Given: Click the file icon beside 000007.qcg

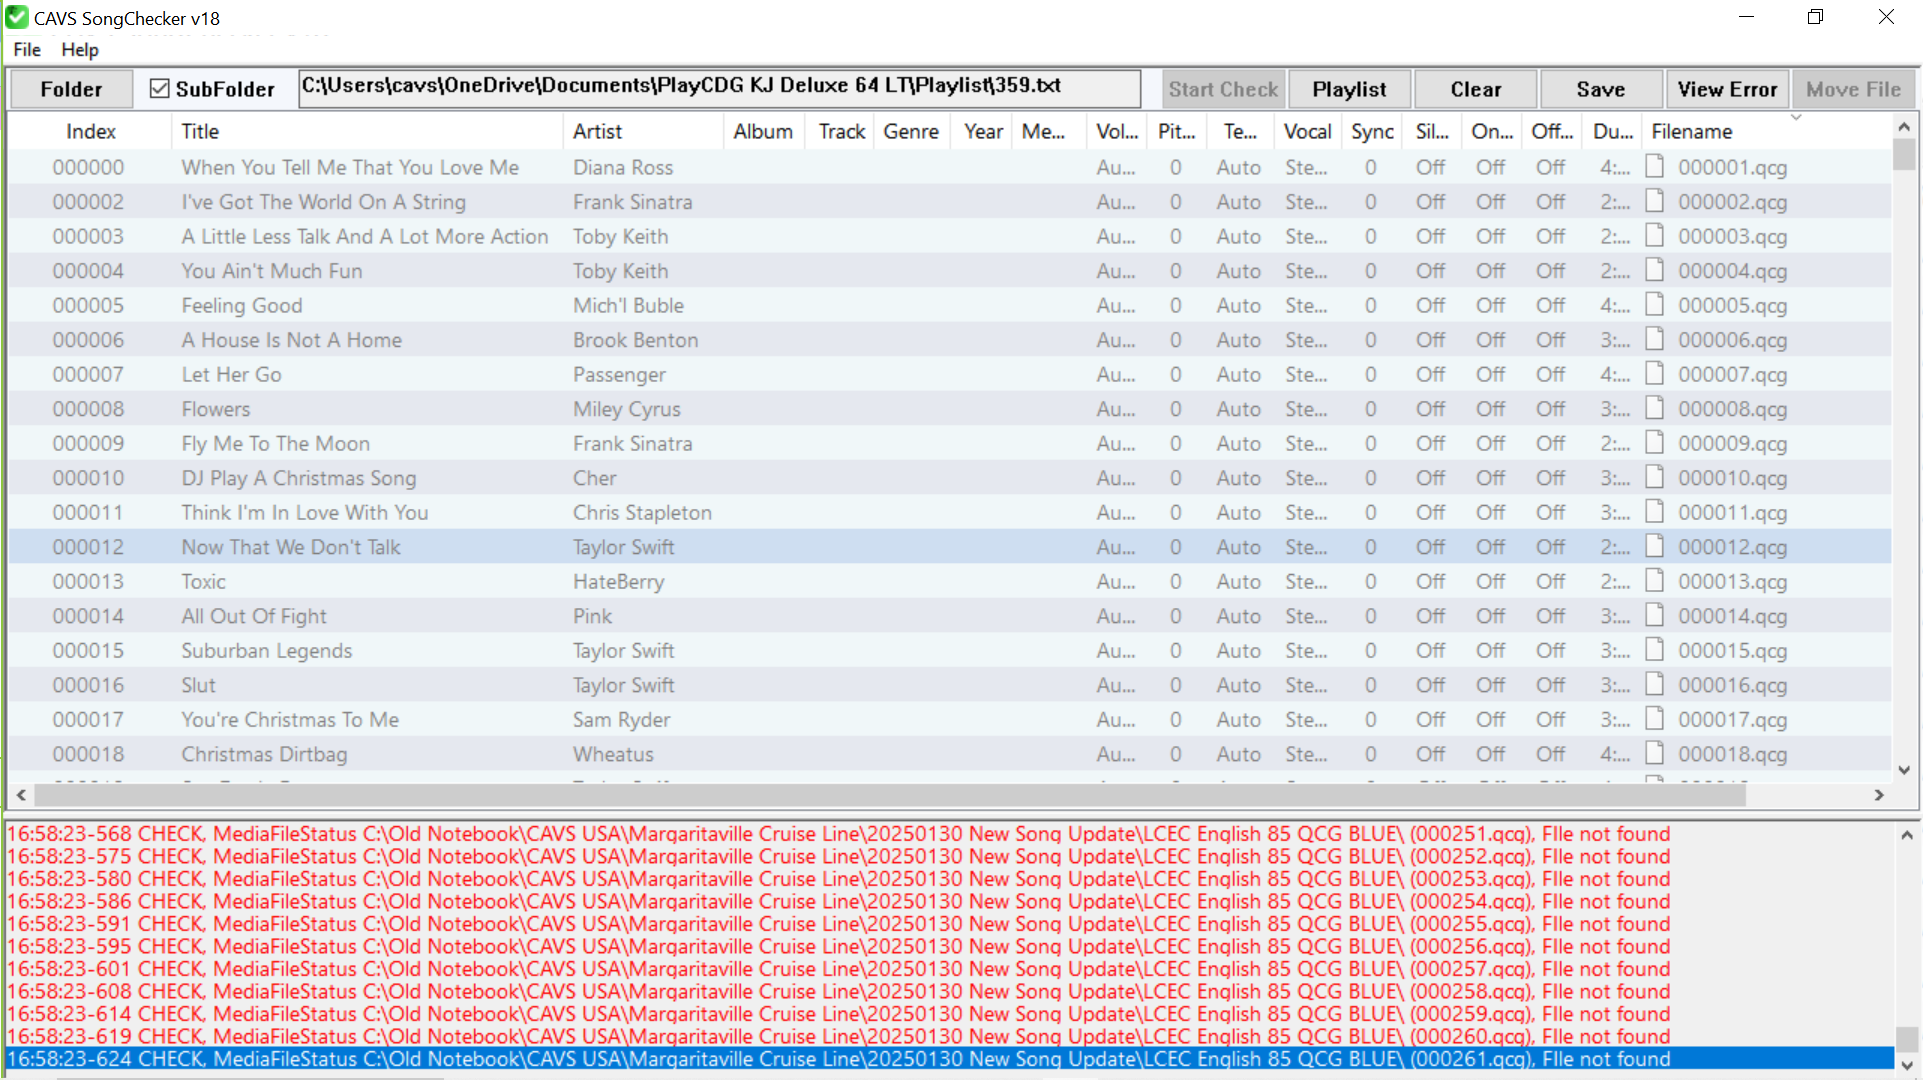Looking at the screenshot, I should (1655, 374).
